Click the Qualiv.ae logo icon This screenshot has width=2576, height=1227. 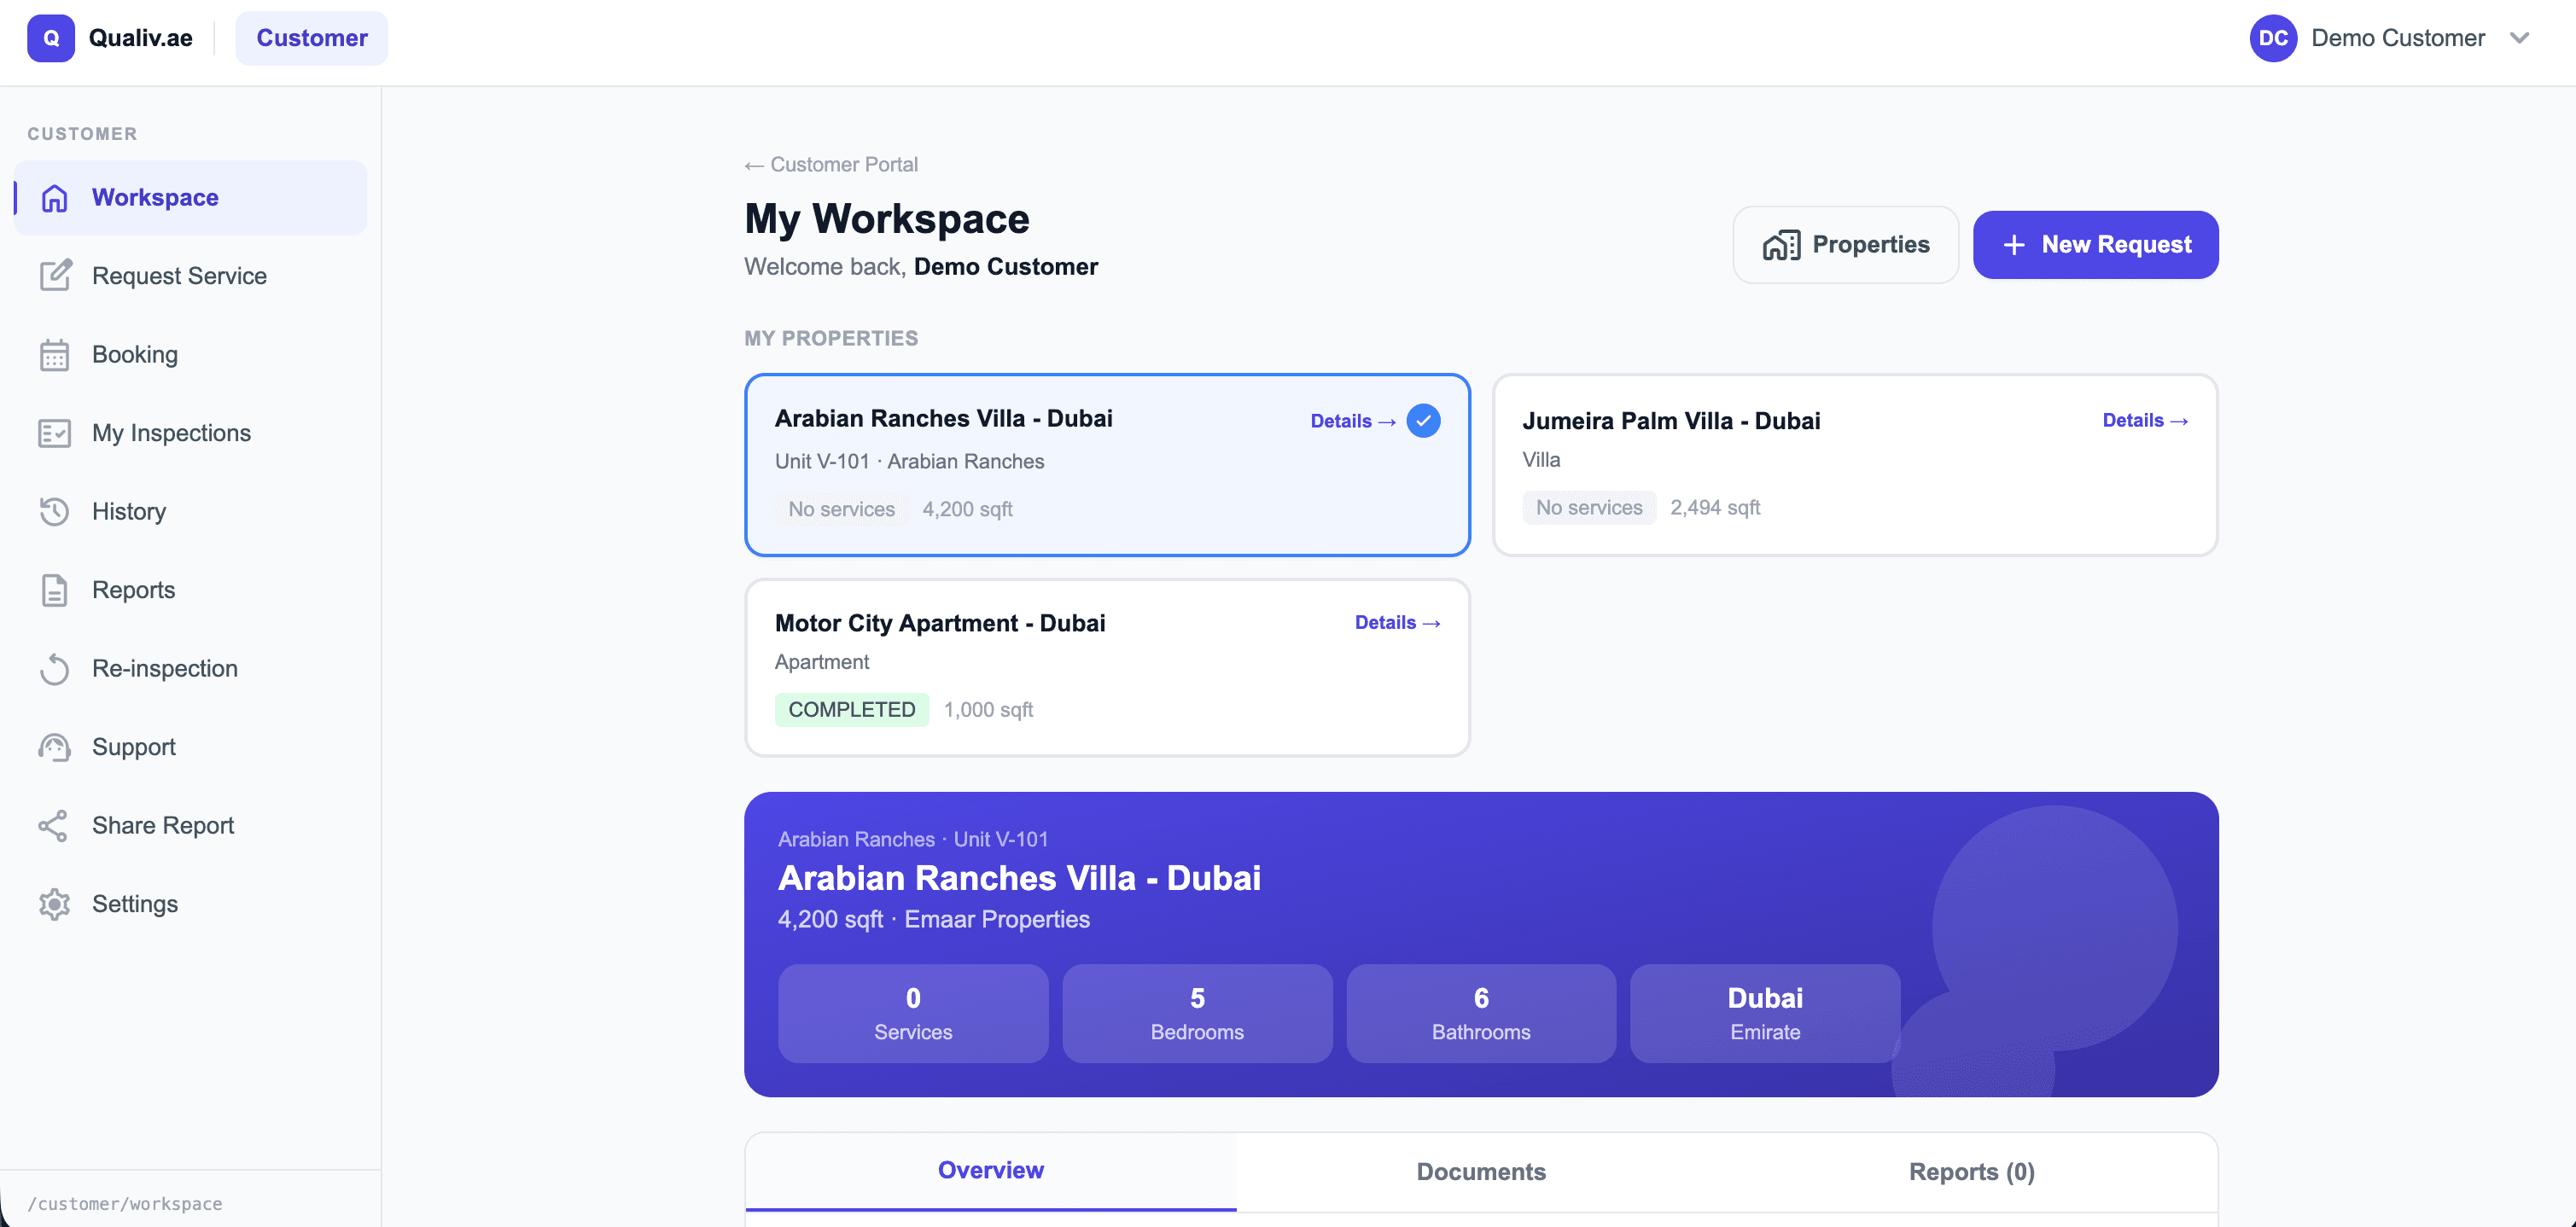coord(51,38)
